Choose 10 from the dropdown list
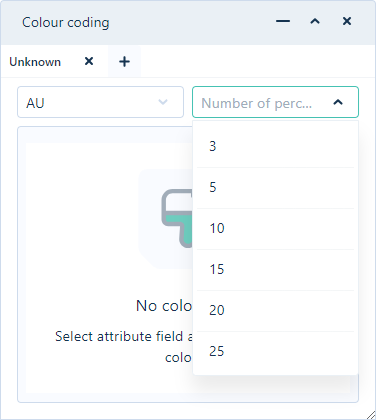This screenshot has height=420, width=376. (275, 229)
